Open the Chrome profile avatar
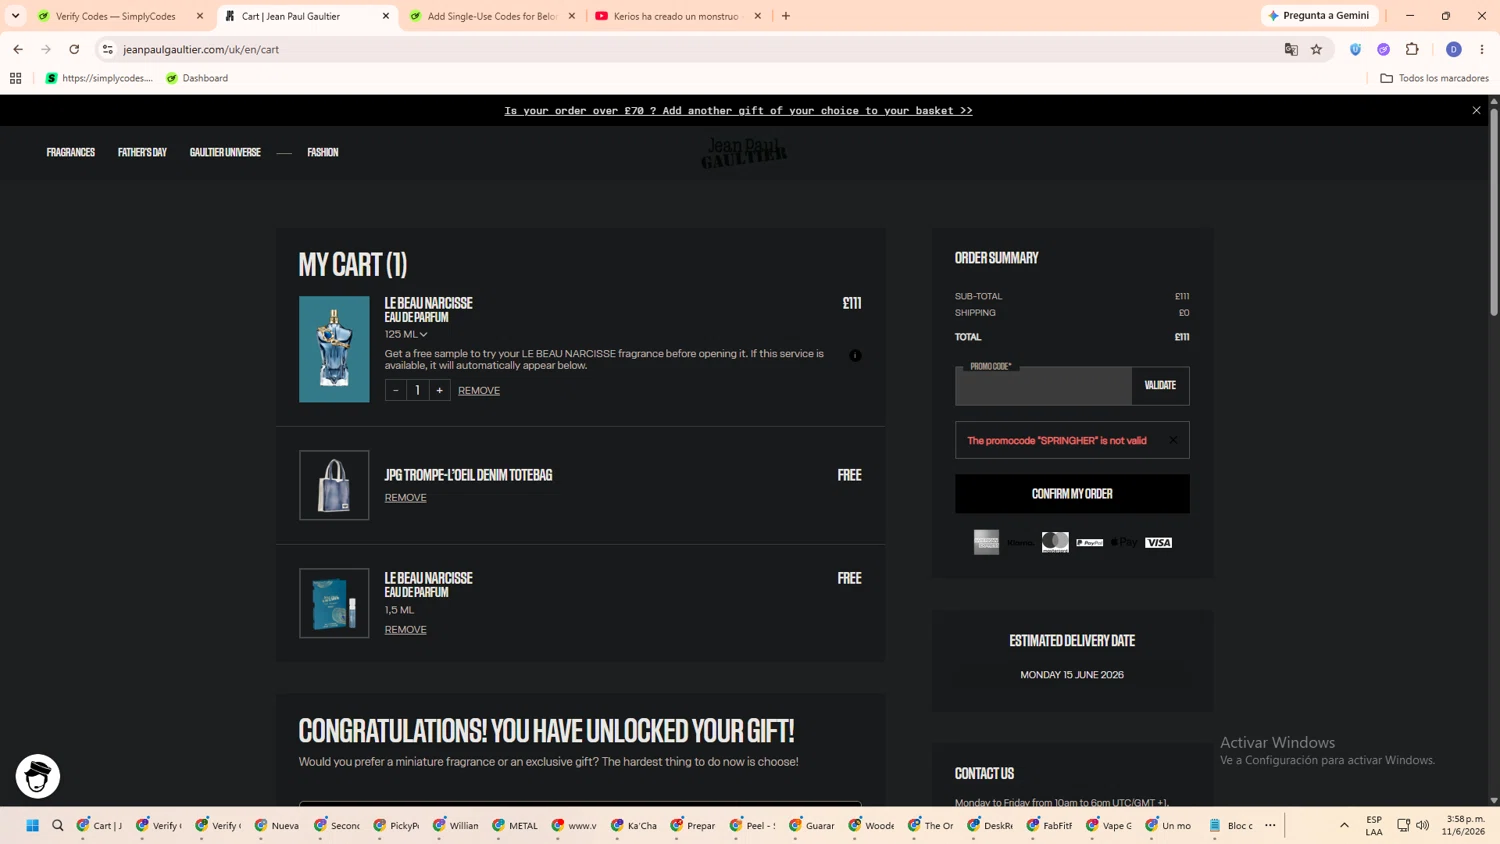The height and width of the screenshot is (844, 1500). click(x=1454, y=49)
